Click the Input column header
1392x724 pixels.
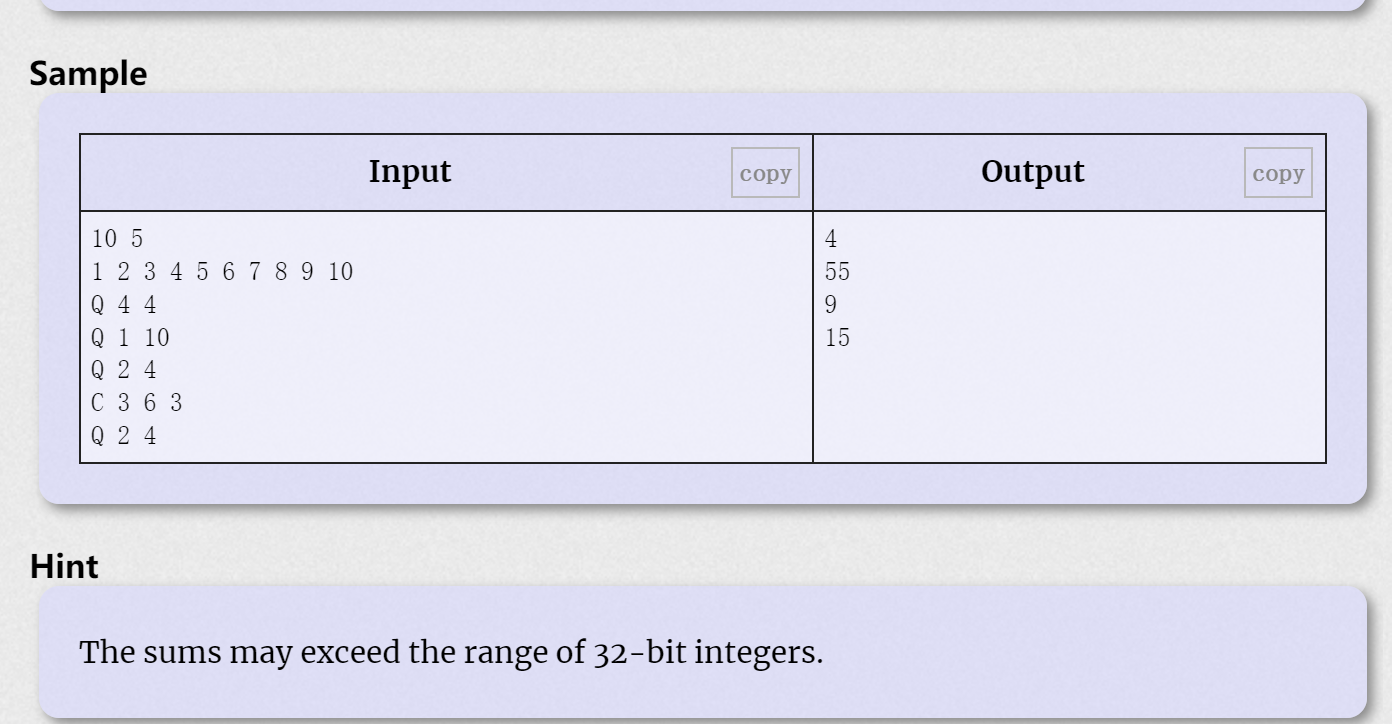click(410, 172)
